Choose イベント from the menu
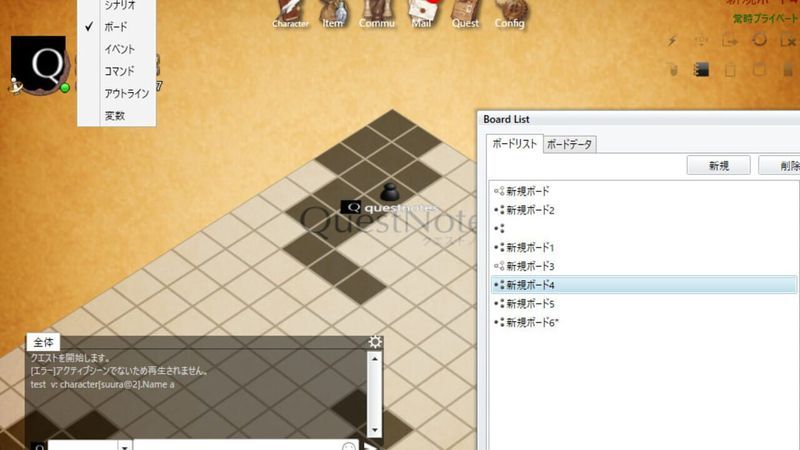 [x=119, y=49]
